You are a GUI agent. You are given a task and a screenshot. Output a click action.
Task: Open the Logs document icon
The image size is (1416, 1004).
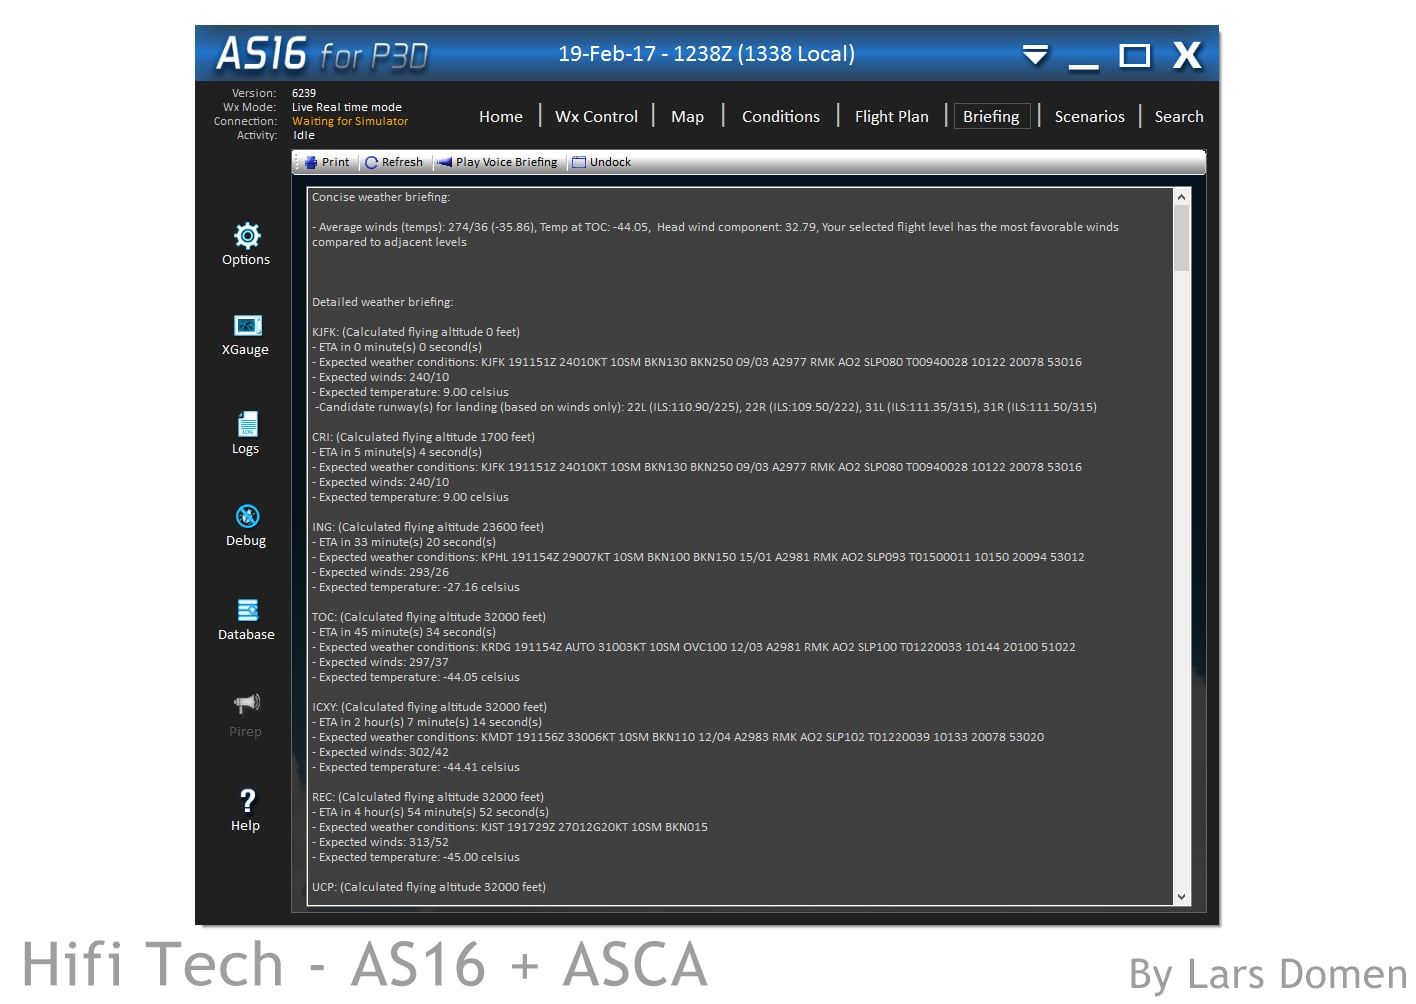247,424
